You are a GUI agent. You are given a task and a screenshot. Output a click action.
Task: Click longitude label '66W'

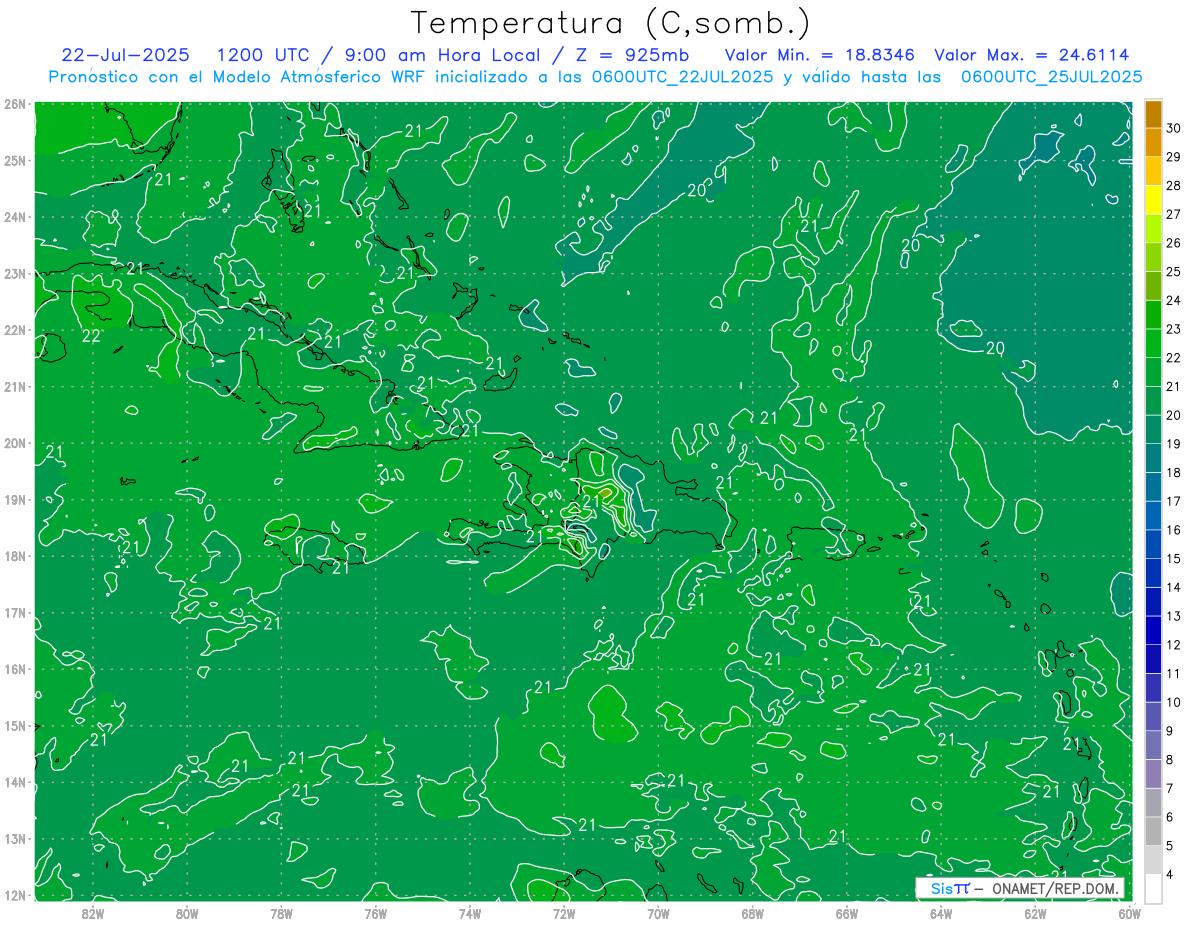click(x=846, y=913)
